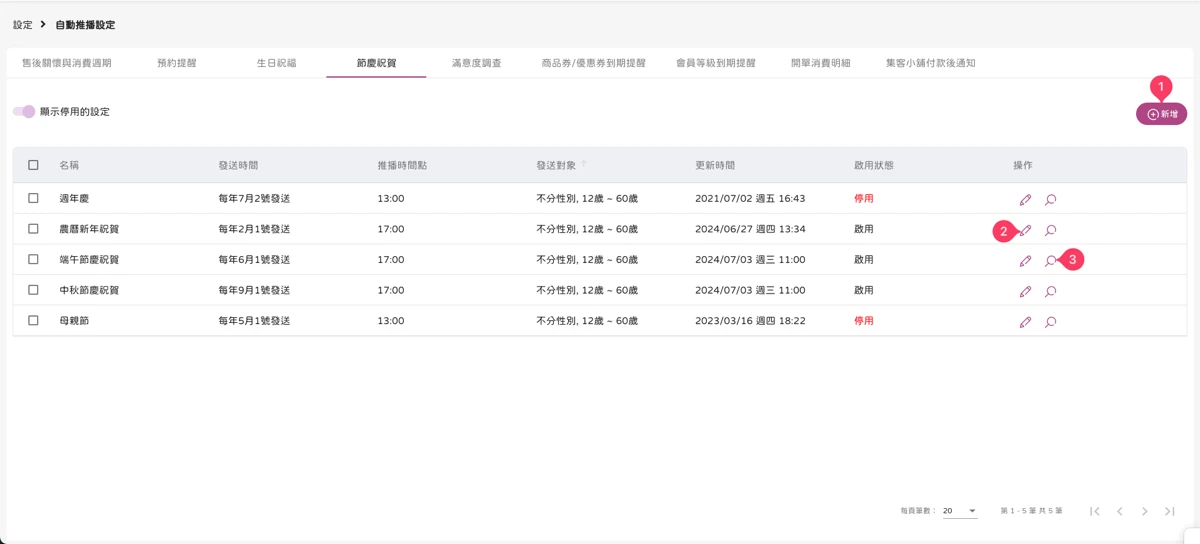Click 農曆新年祝賀 name cell
The width and height of the screenshot is (1200, 544).
point(89,229)
